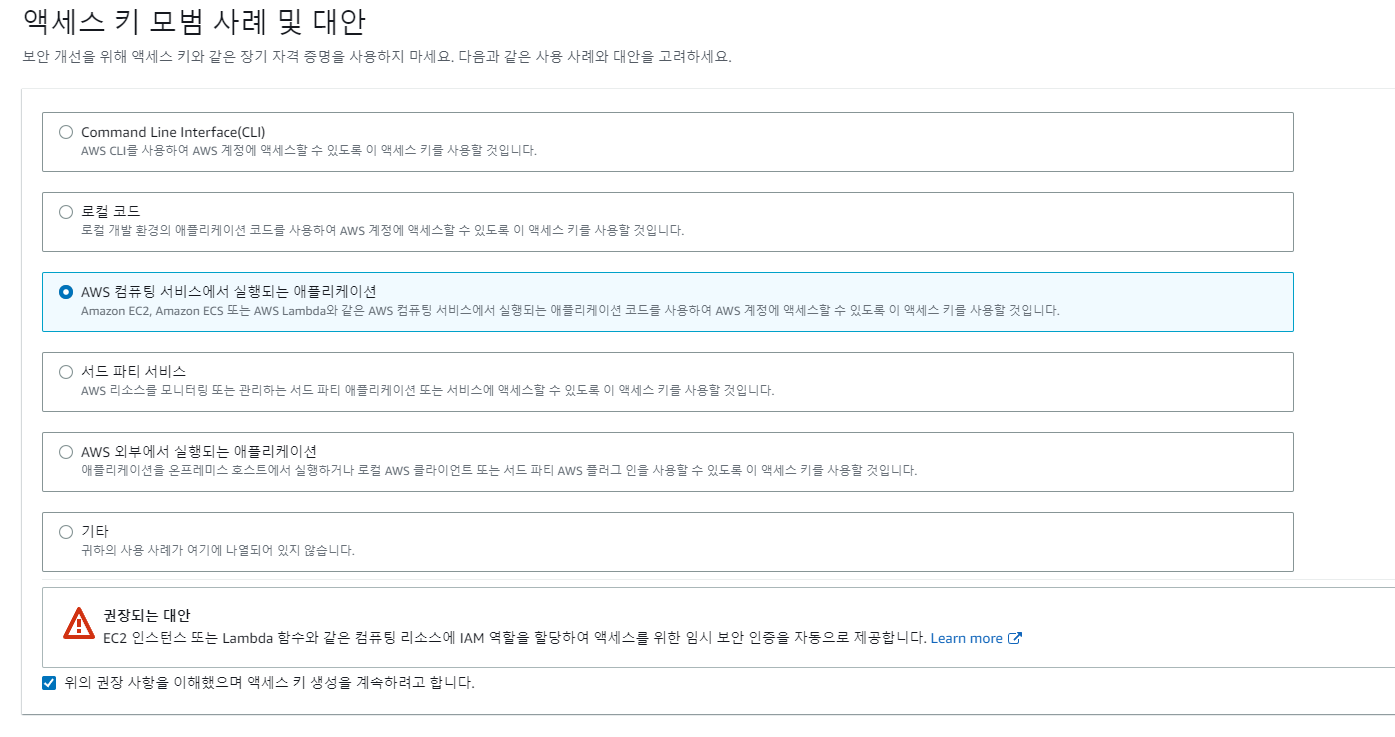
Task: Click the CLI option description text
Action: pyautogui.click(x=309, y=150)
